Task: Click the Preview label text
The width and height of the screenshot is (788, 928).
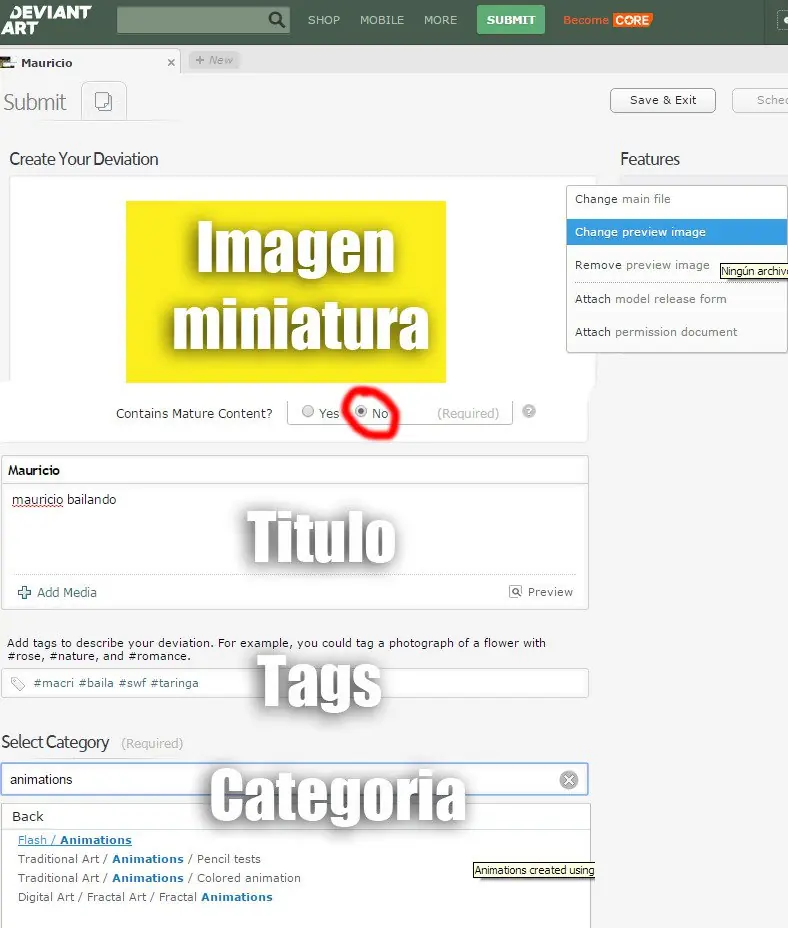Action: (x=550, y=592)
